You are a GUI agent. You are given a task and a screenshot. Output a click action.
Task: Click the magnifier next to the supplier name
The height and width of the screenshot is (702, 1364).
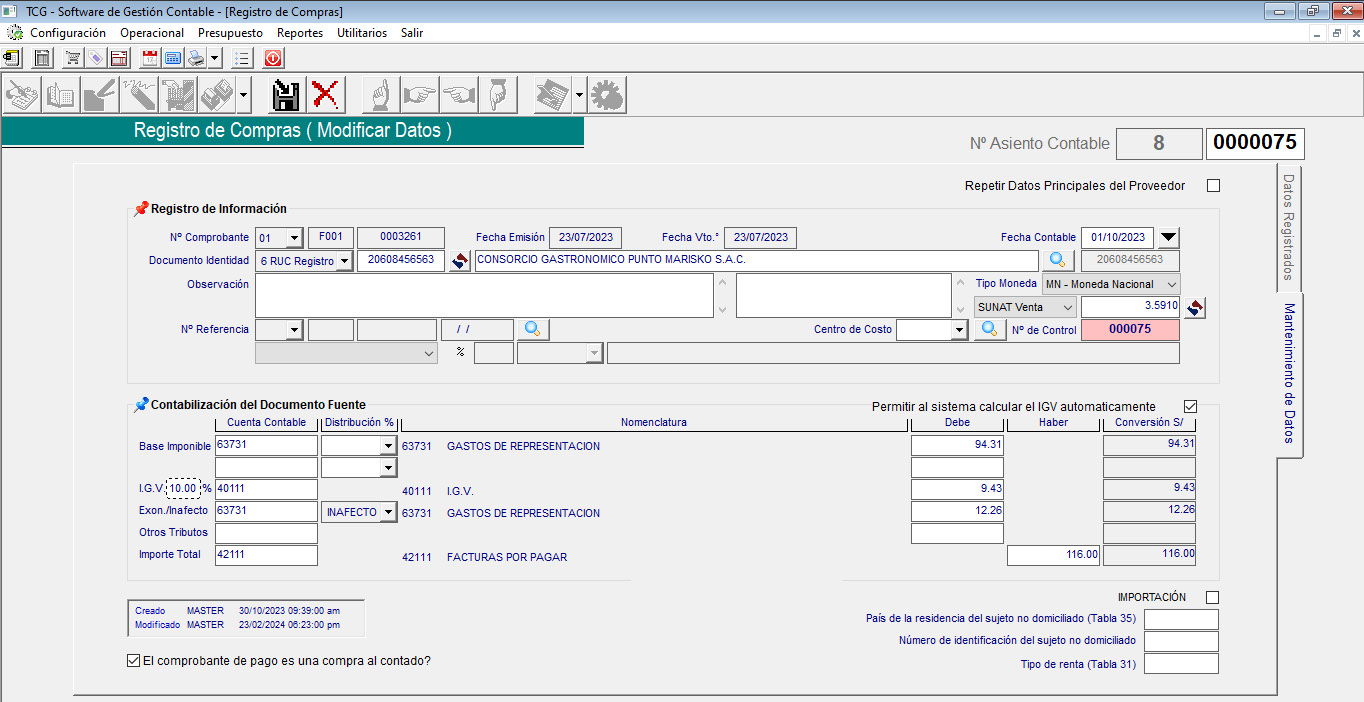pos(1058,260)
